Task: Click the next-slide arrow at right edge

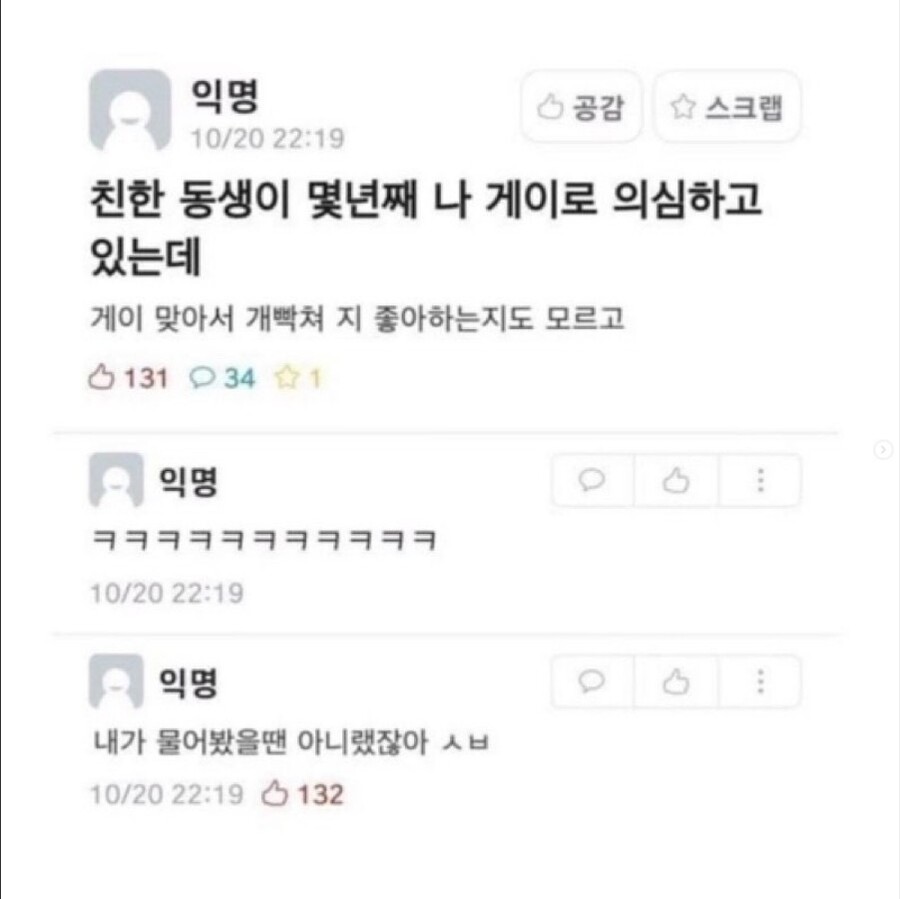Action: click(x=883, y=450)
